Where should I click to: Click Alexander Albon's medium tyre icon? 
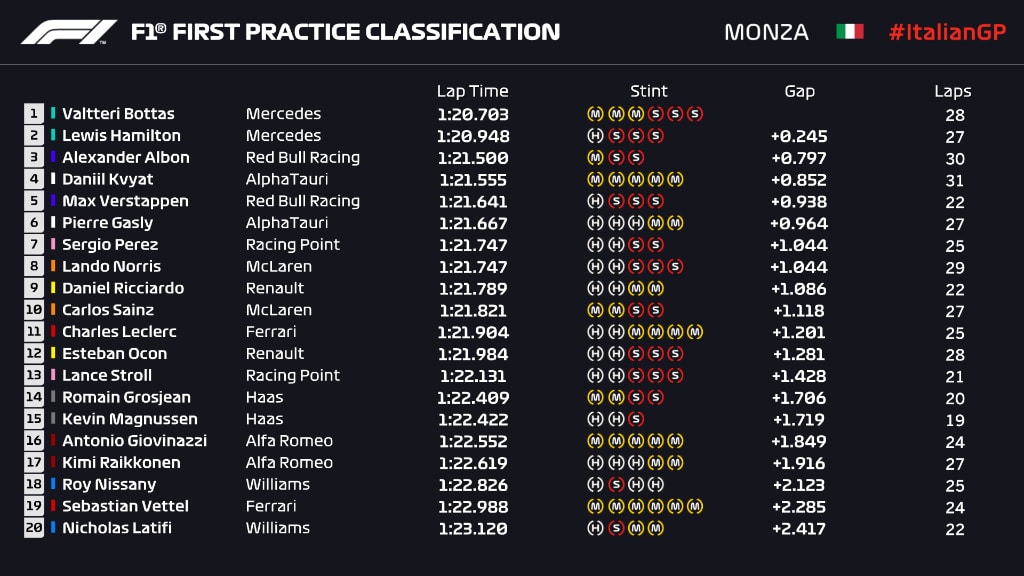[595, 158]
